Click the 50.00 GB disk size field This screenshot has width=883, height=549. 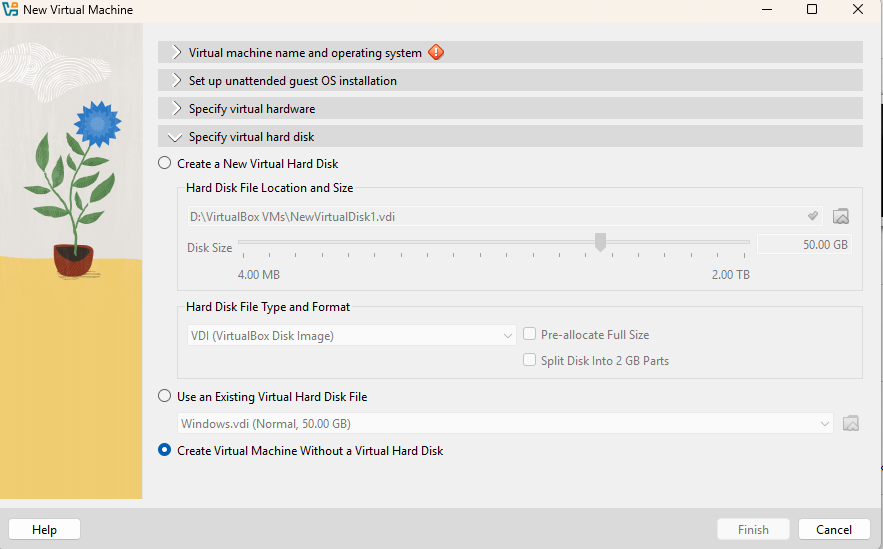point(804,245)
